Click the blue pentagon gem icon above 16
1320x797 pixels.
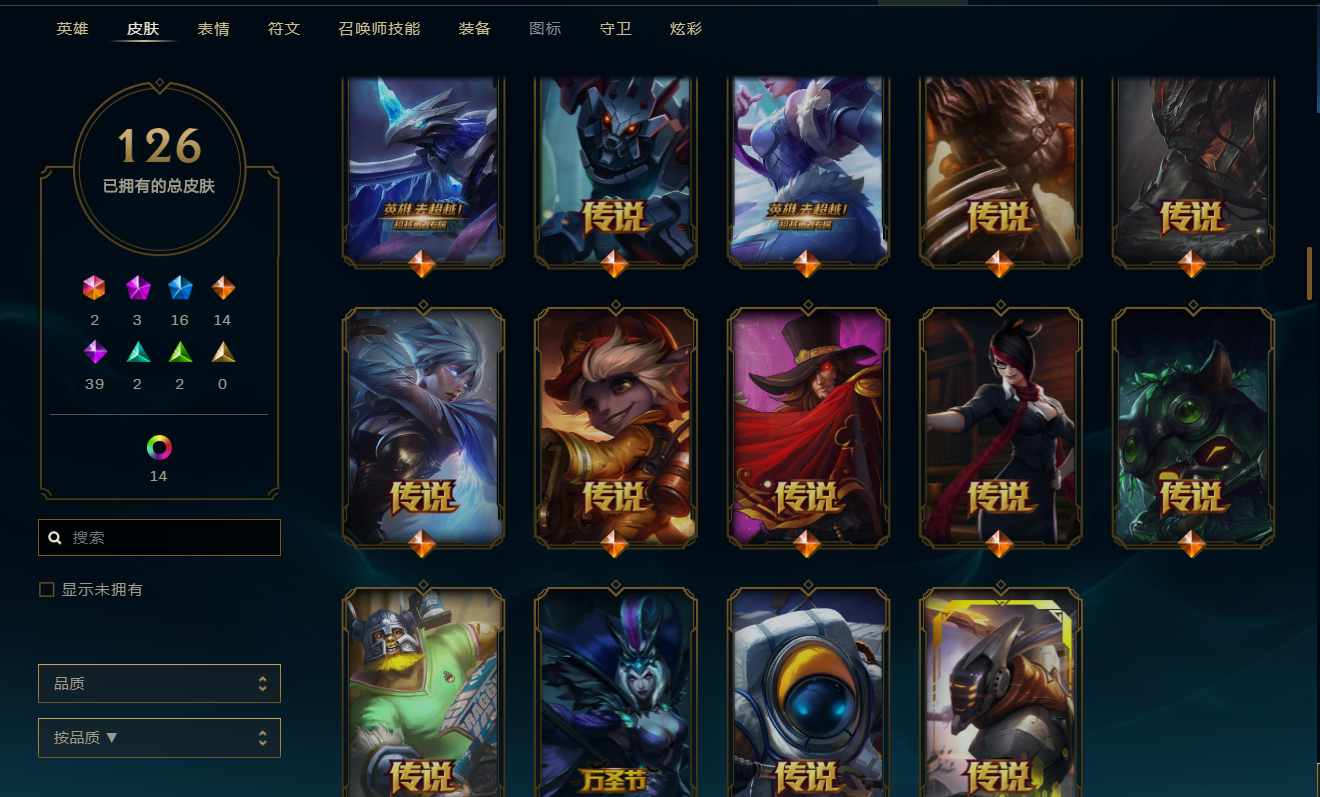click(x=180, y=288)
